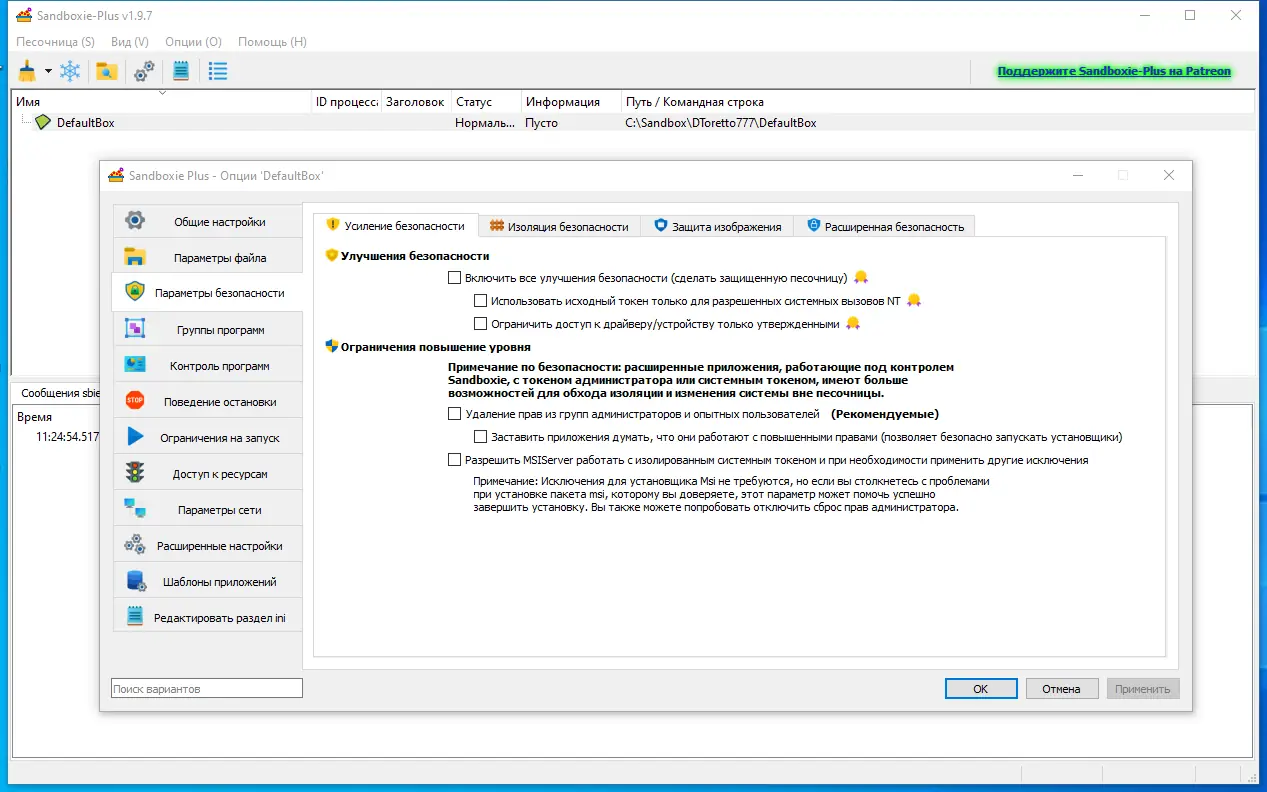Click the 'ID процесса' column header
1267x792 pixels.
tap(347, 102)
